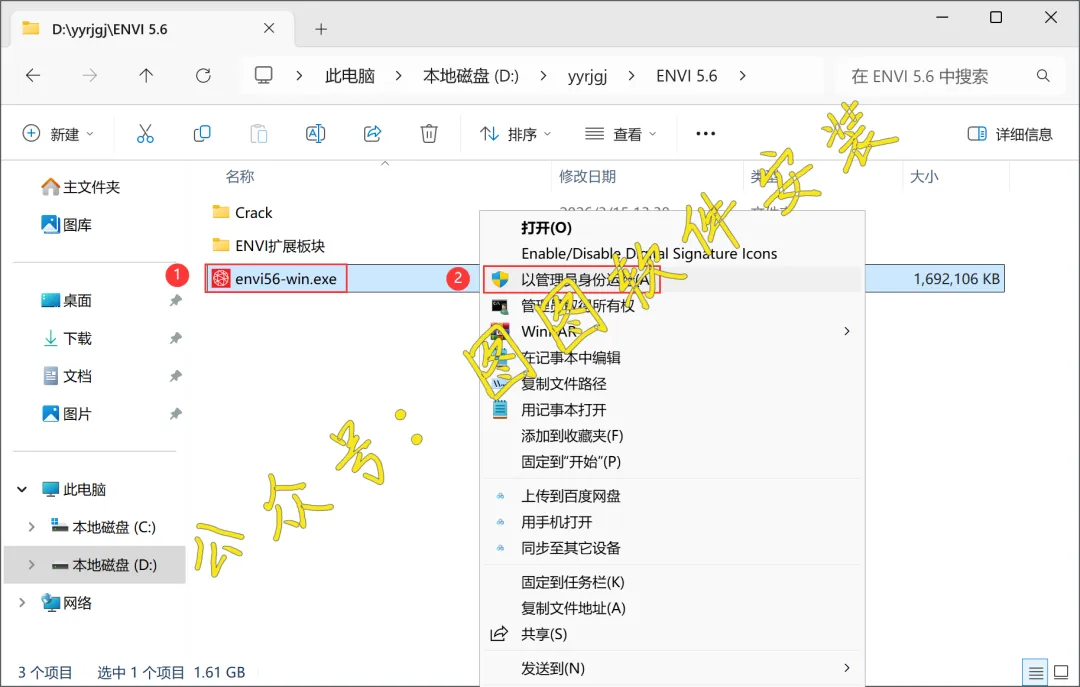The width and height of the screenshot is (1080, 687).
Task: Click the Paste clipboard icon
Action: (258, 134)
